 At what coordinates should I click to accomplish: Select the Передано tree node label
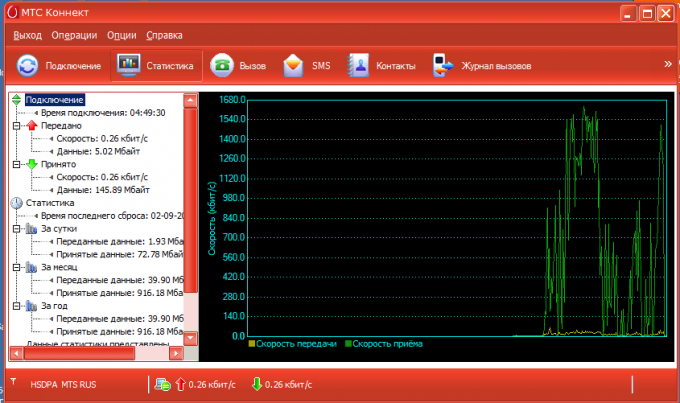pyautogui.click(x=61, y=126)
